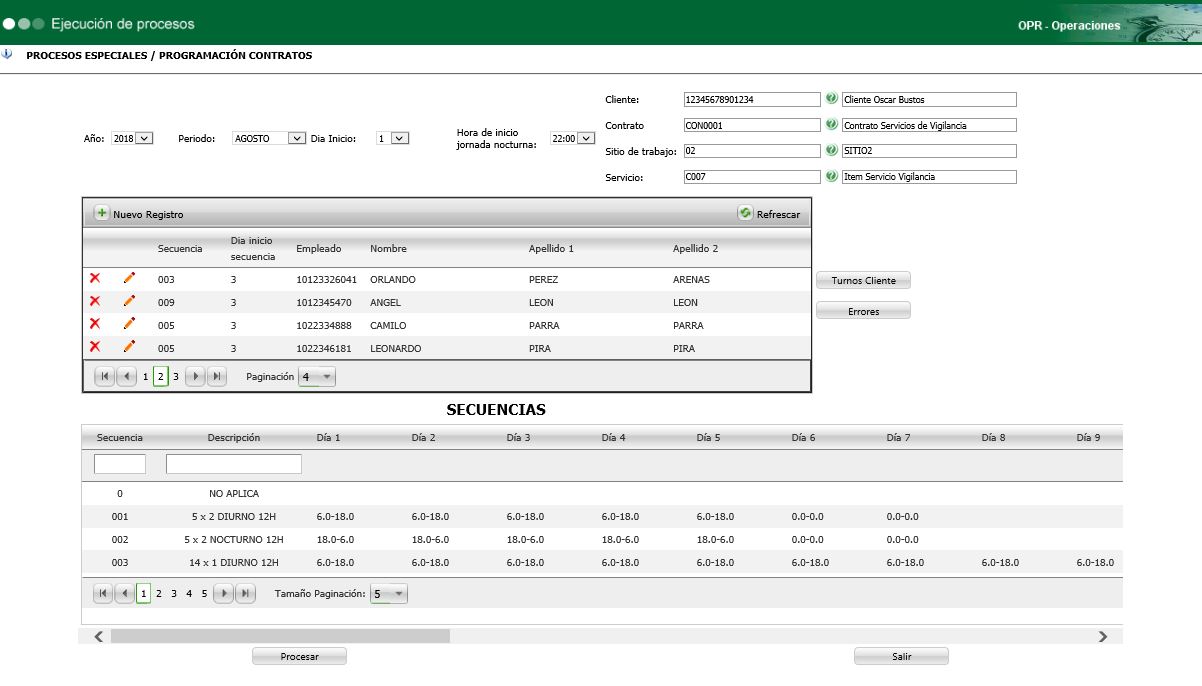Image resolution: width=1202 pixels, height=686 pixels.
Task: Open lookup icon beside Contrato field
Action: point(831,125)
